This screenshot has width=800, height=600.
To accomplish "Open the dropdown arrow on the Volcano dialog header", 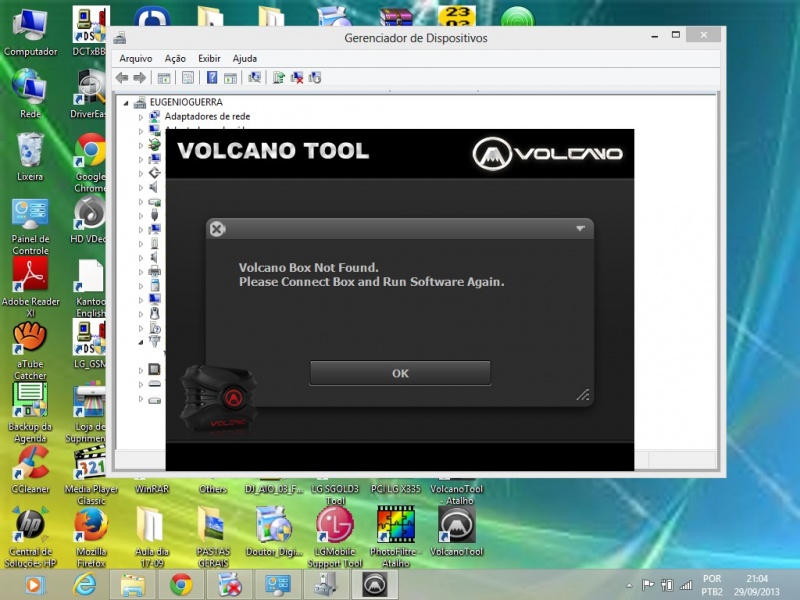I will tap(580, 229).
